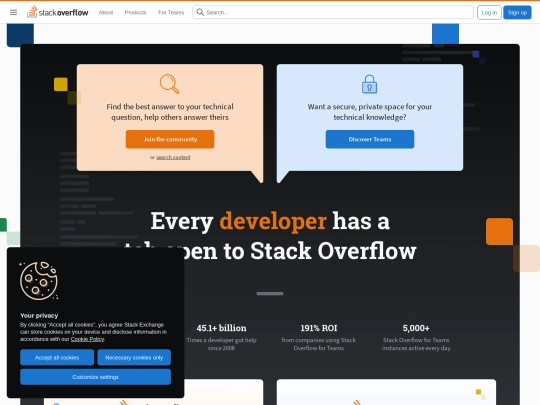Follow the search content link
This screenshot has width=540, height=405.
[x=173, y=157]
